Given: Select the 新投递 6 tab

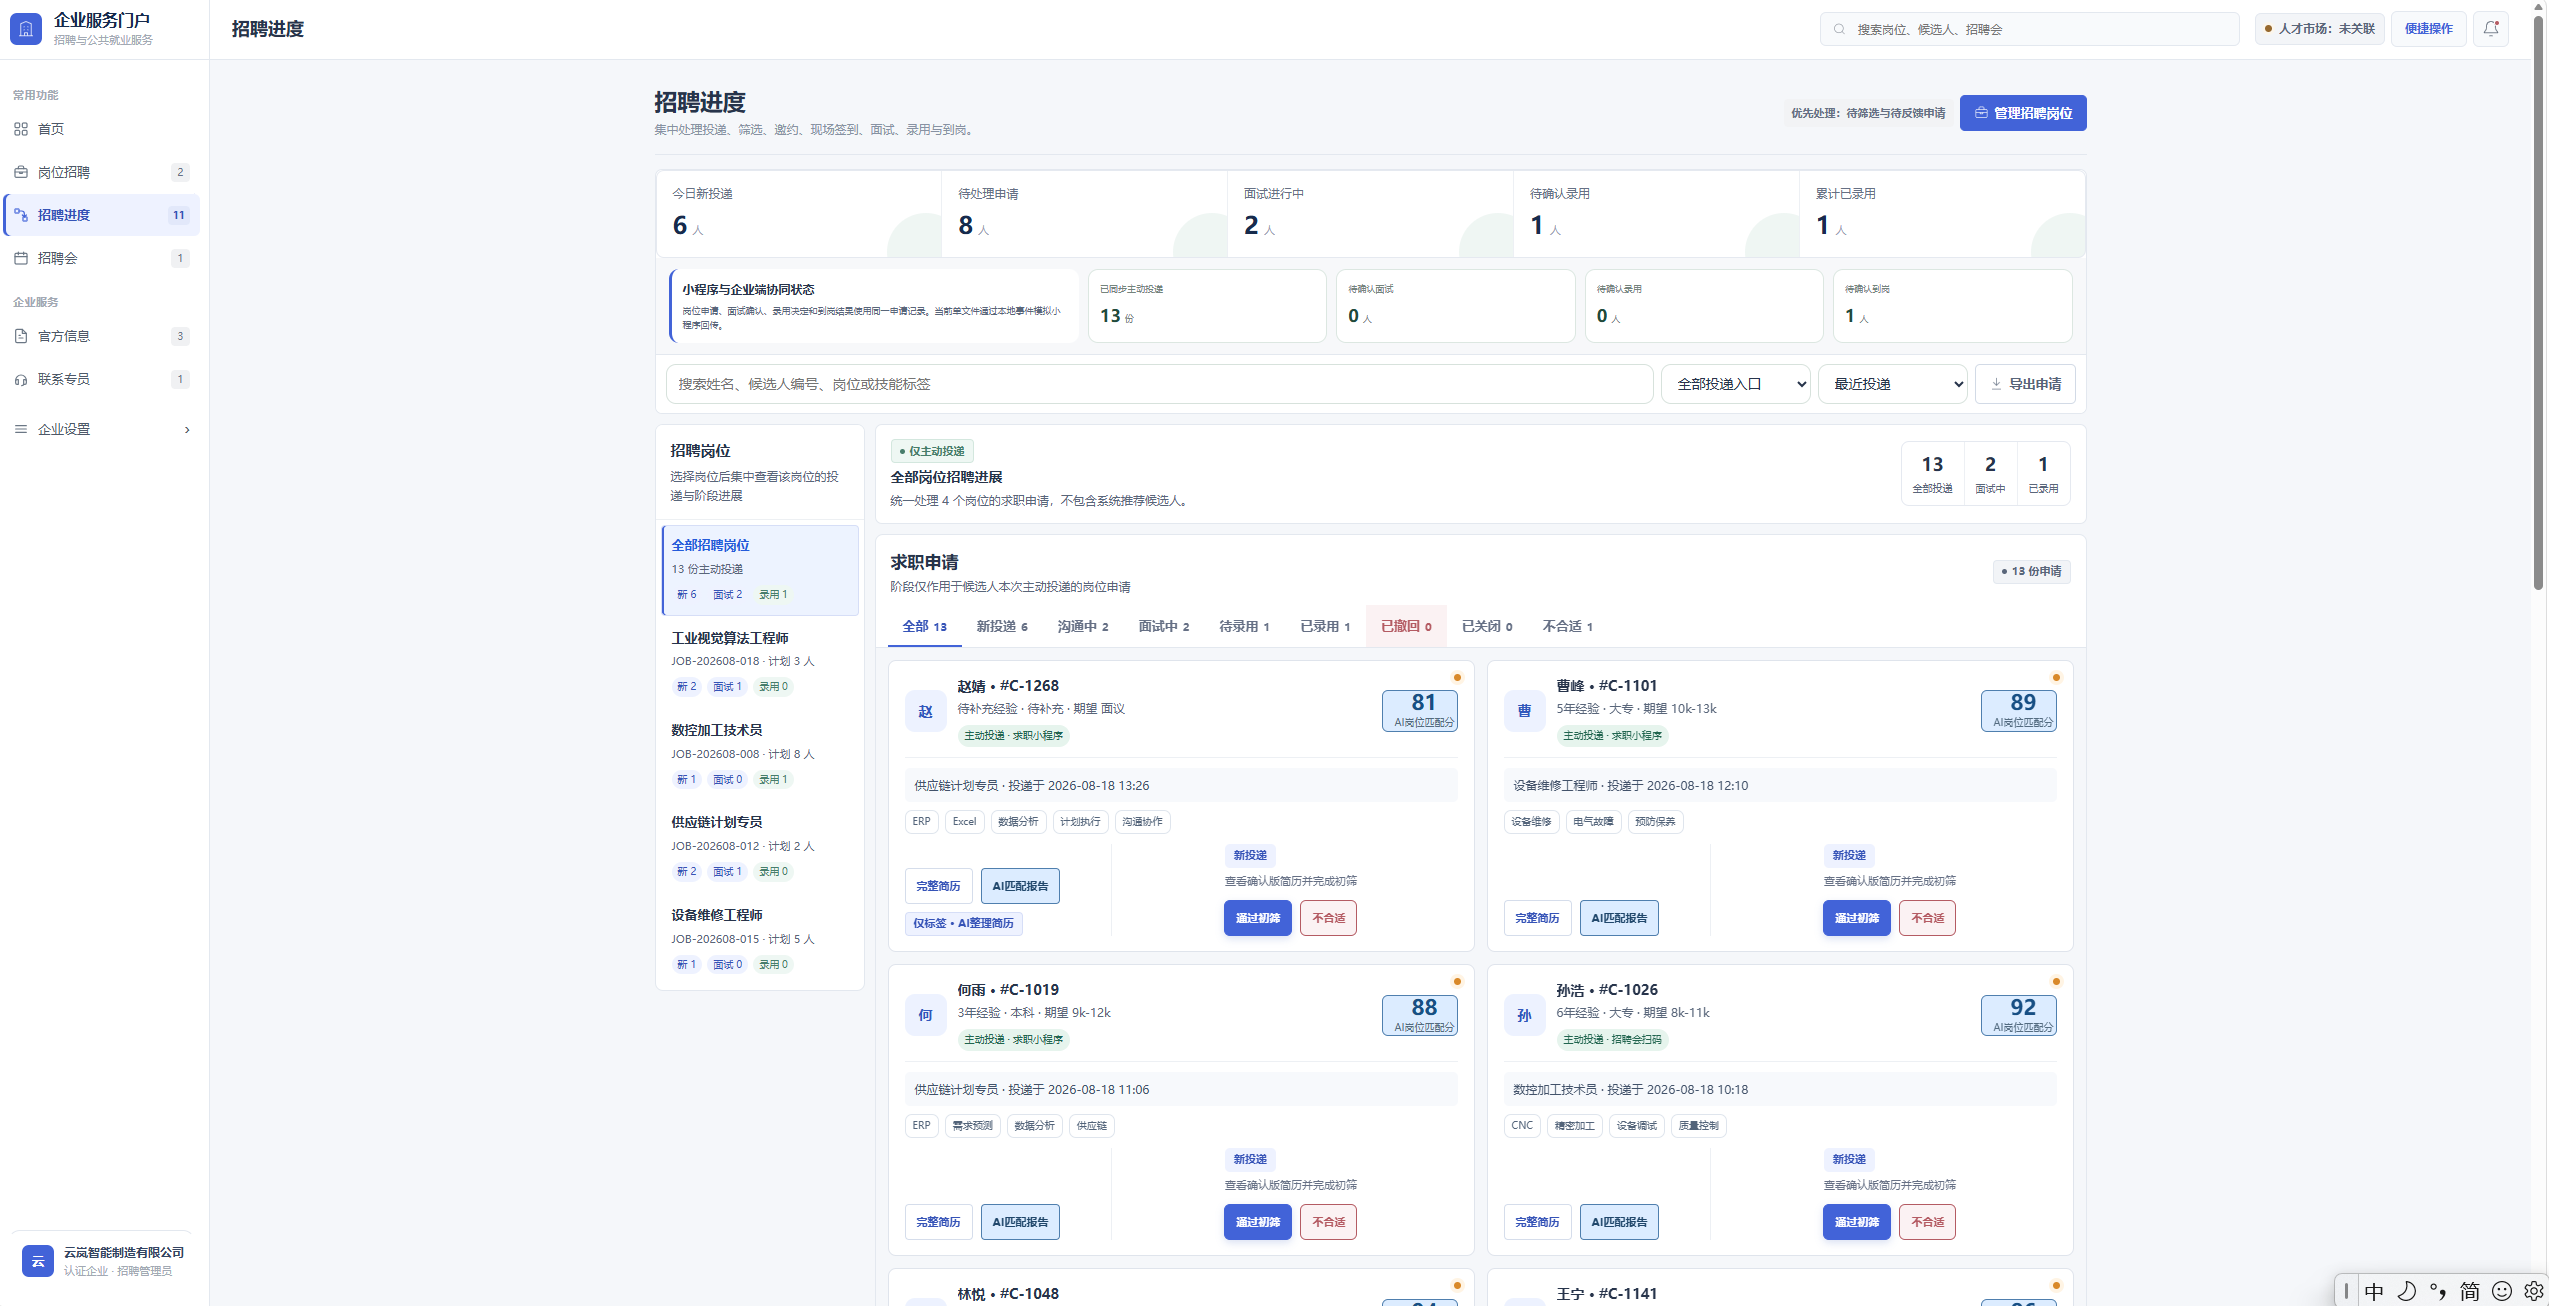Looking at the screenshot, I should tap(1002, 626).
